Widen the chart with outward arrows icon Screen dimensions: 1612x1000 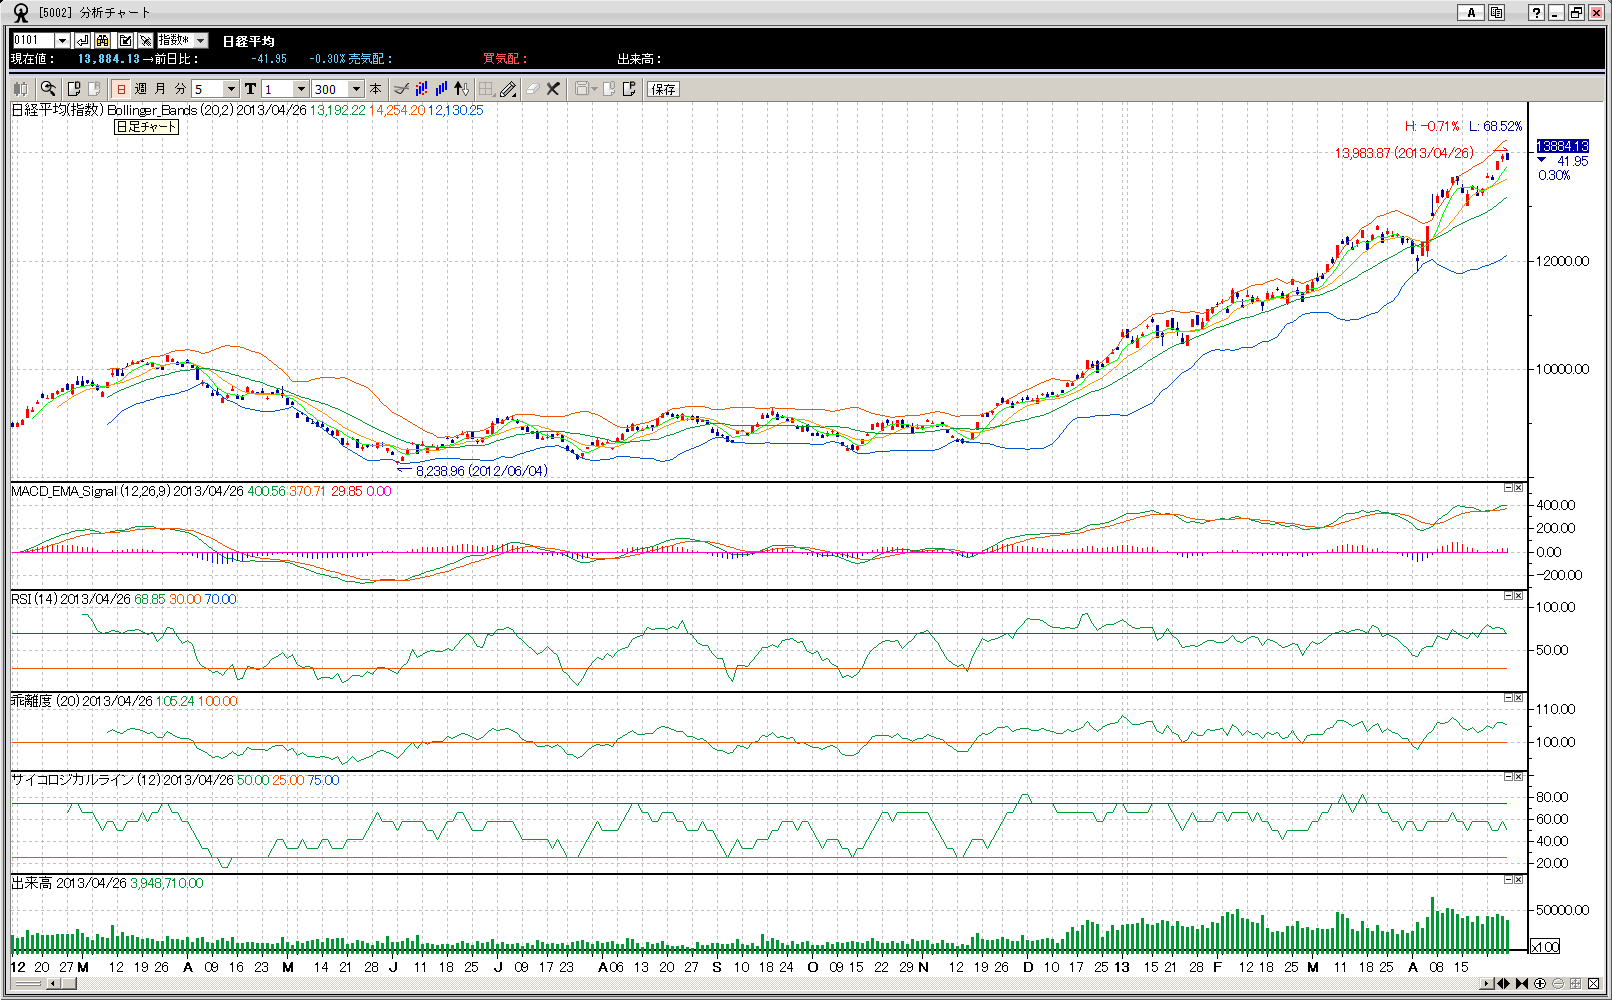(1503, 984)
